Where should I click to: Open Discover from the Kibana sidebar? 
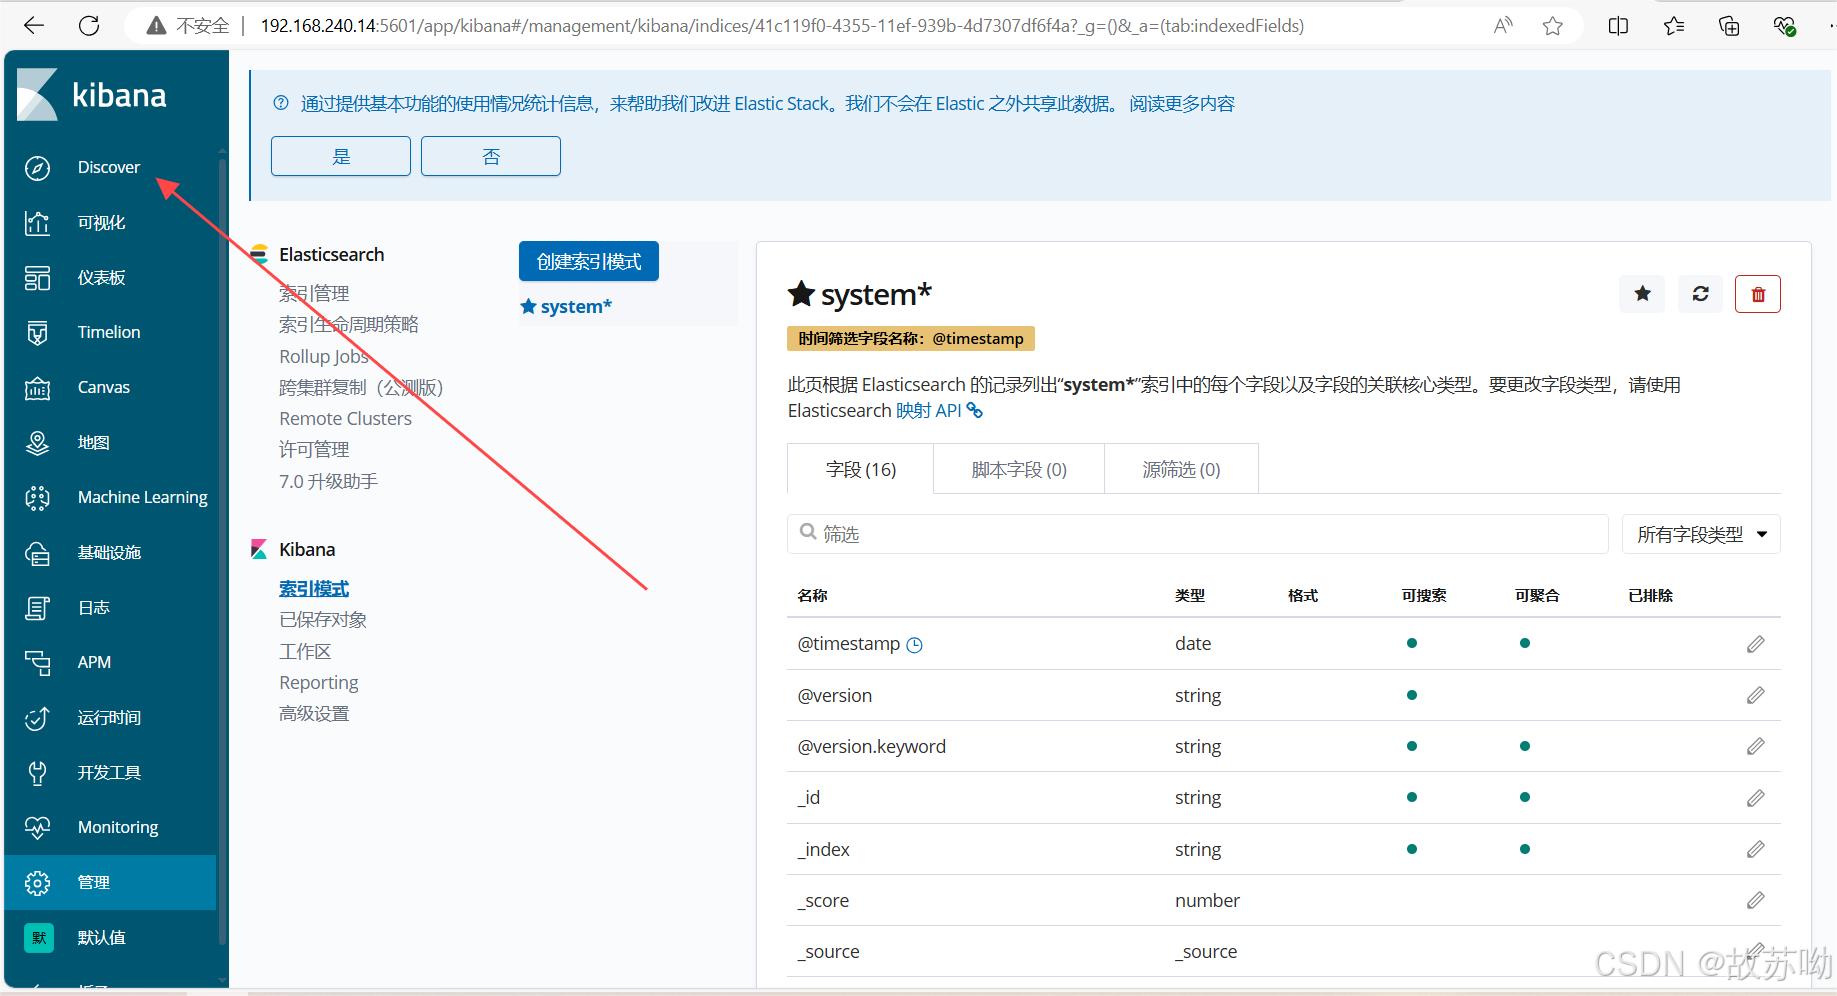[x=108, y=167]
